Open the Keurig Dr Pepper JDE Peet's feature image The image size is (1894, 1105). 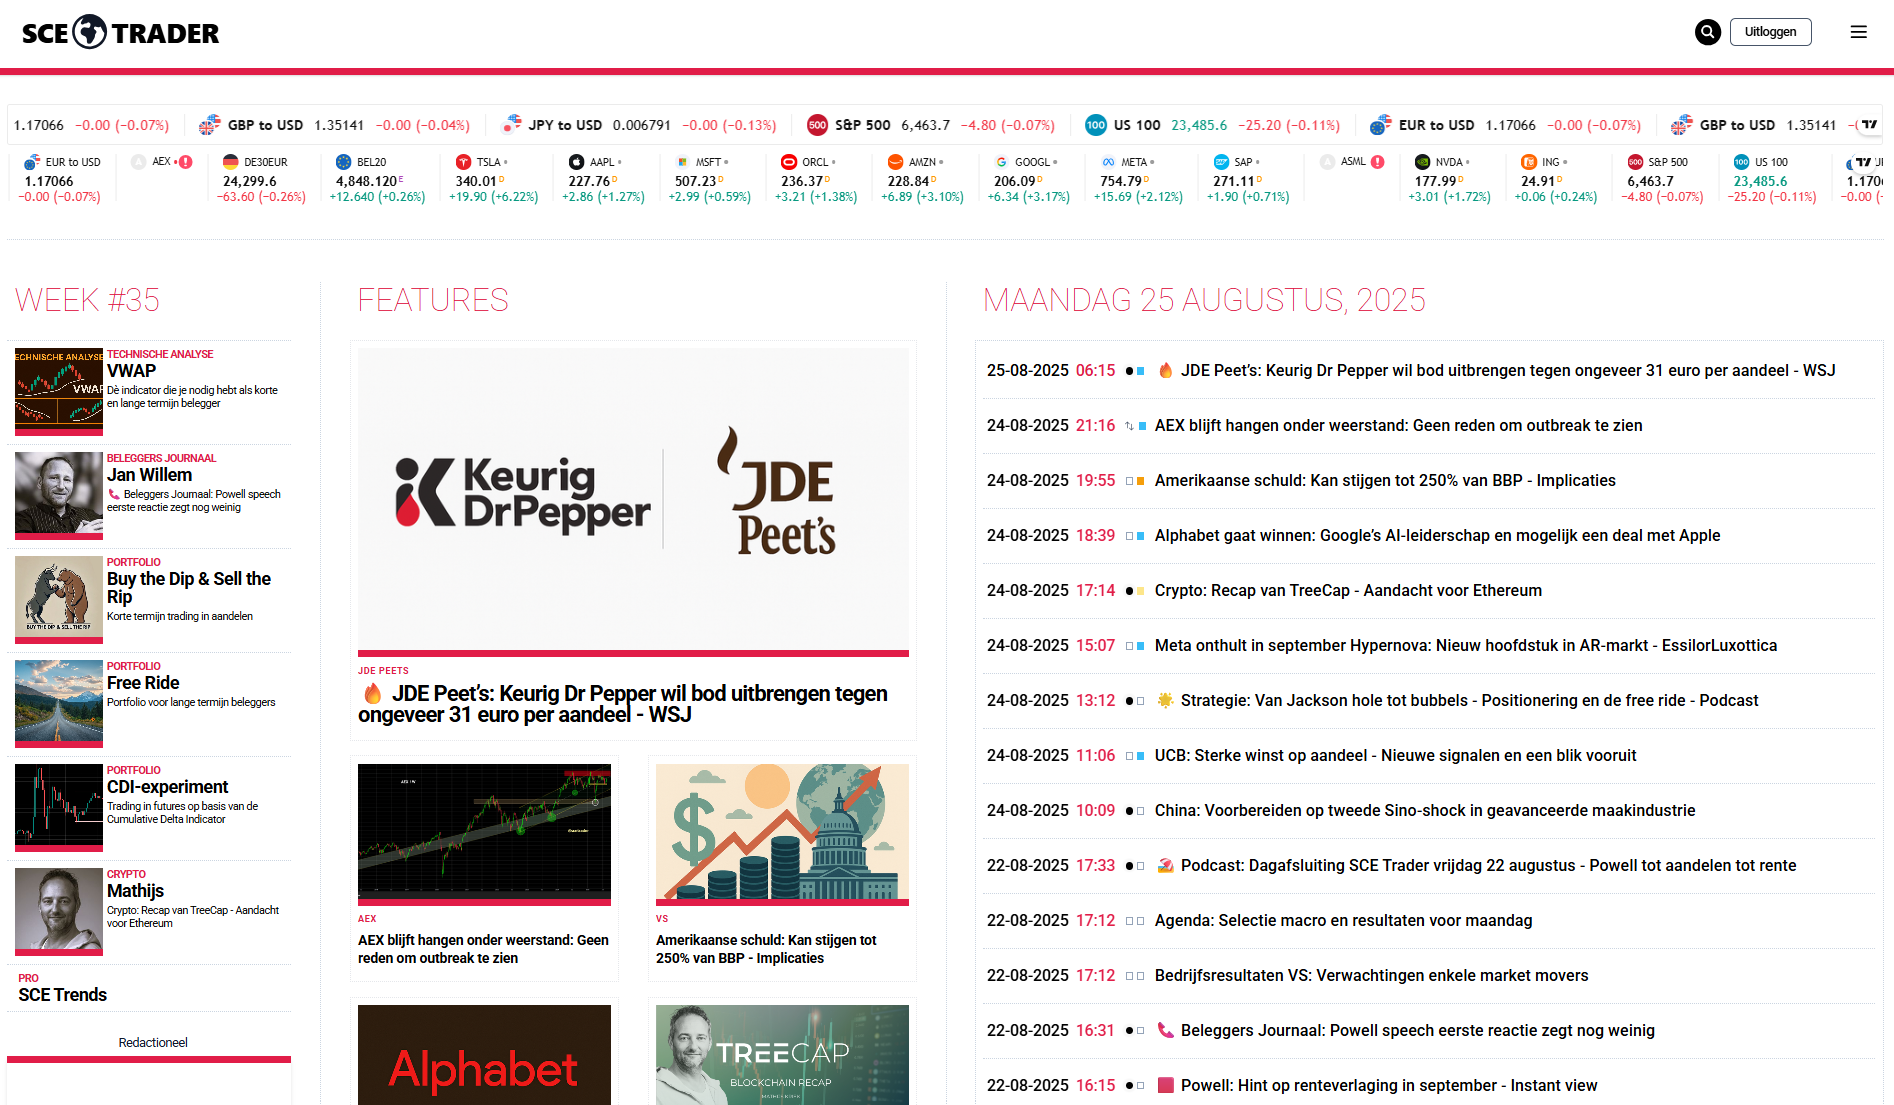tap(633, 500)
